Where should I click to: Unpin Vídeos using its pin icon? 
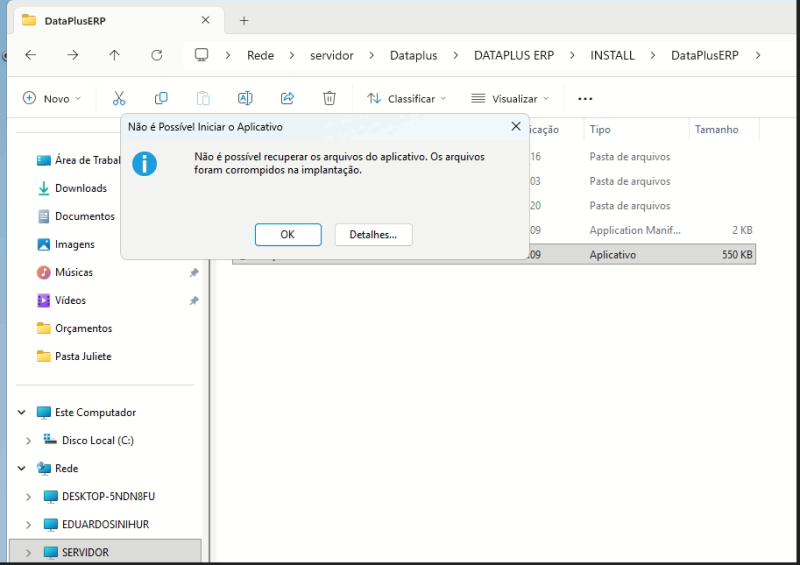(194, 301)
